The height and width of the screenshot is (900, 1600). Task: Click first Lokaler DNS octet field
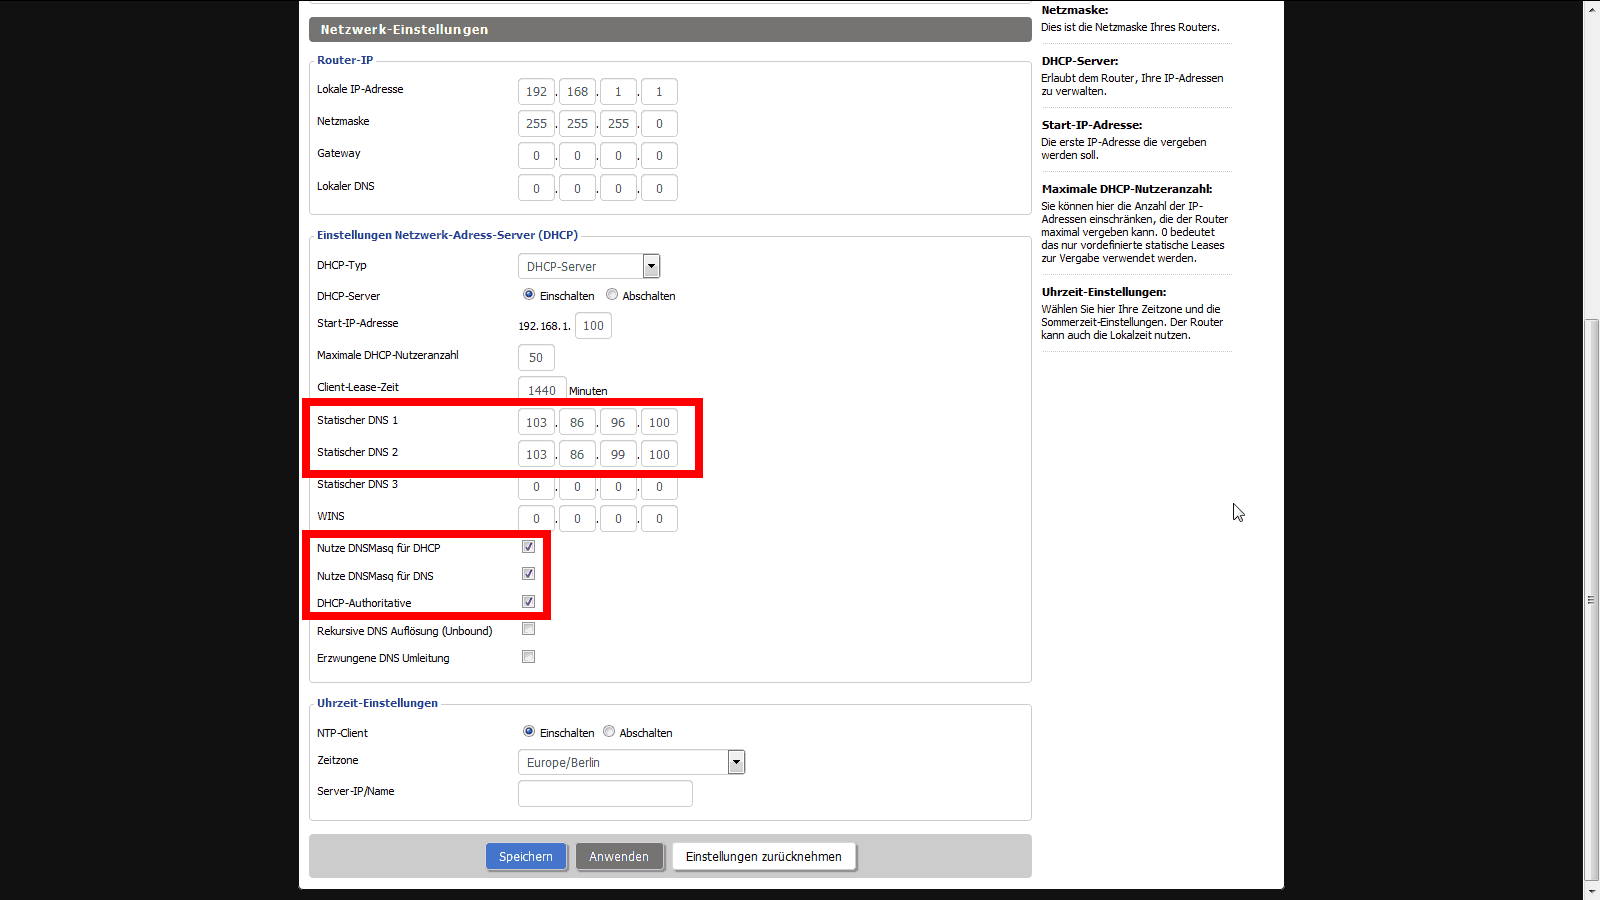(536, 188)
